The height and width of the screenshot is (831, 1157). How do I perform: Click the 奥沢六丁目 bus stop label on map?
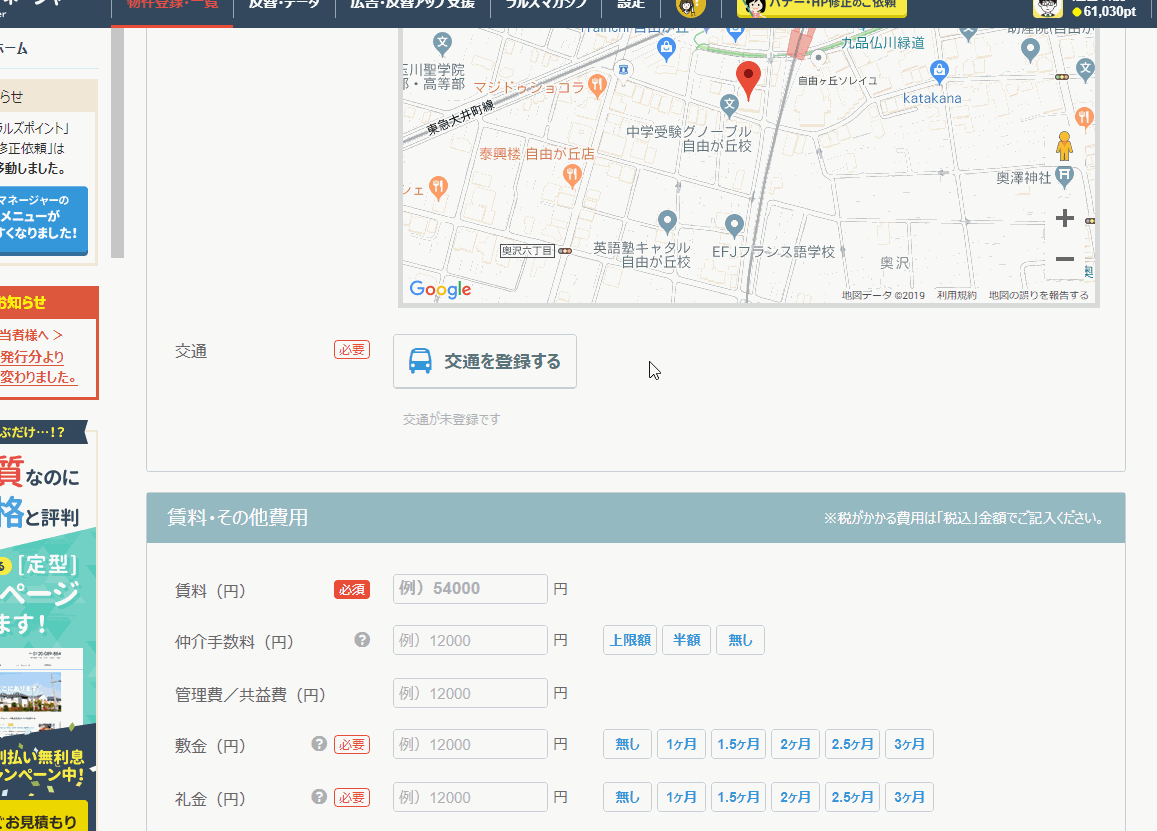527,251
